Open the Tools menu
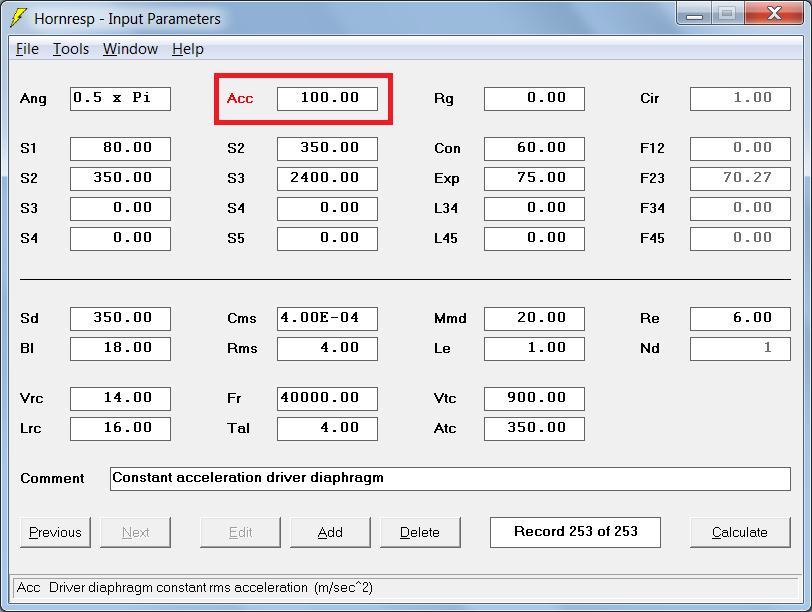Screen dimensions: 812x612 point(71,49)
